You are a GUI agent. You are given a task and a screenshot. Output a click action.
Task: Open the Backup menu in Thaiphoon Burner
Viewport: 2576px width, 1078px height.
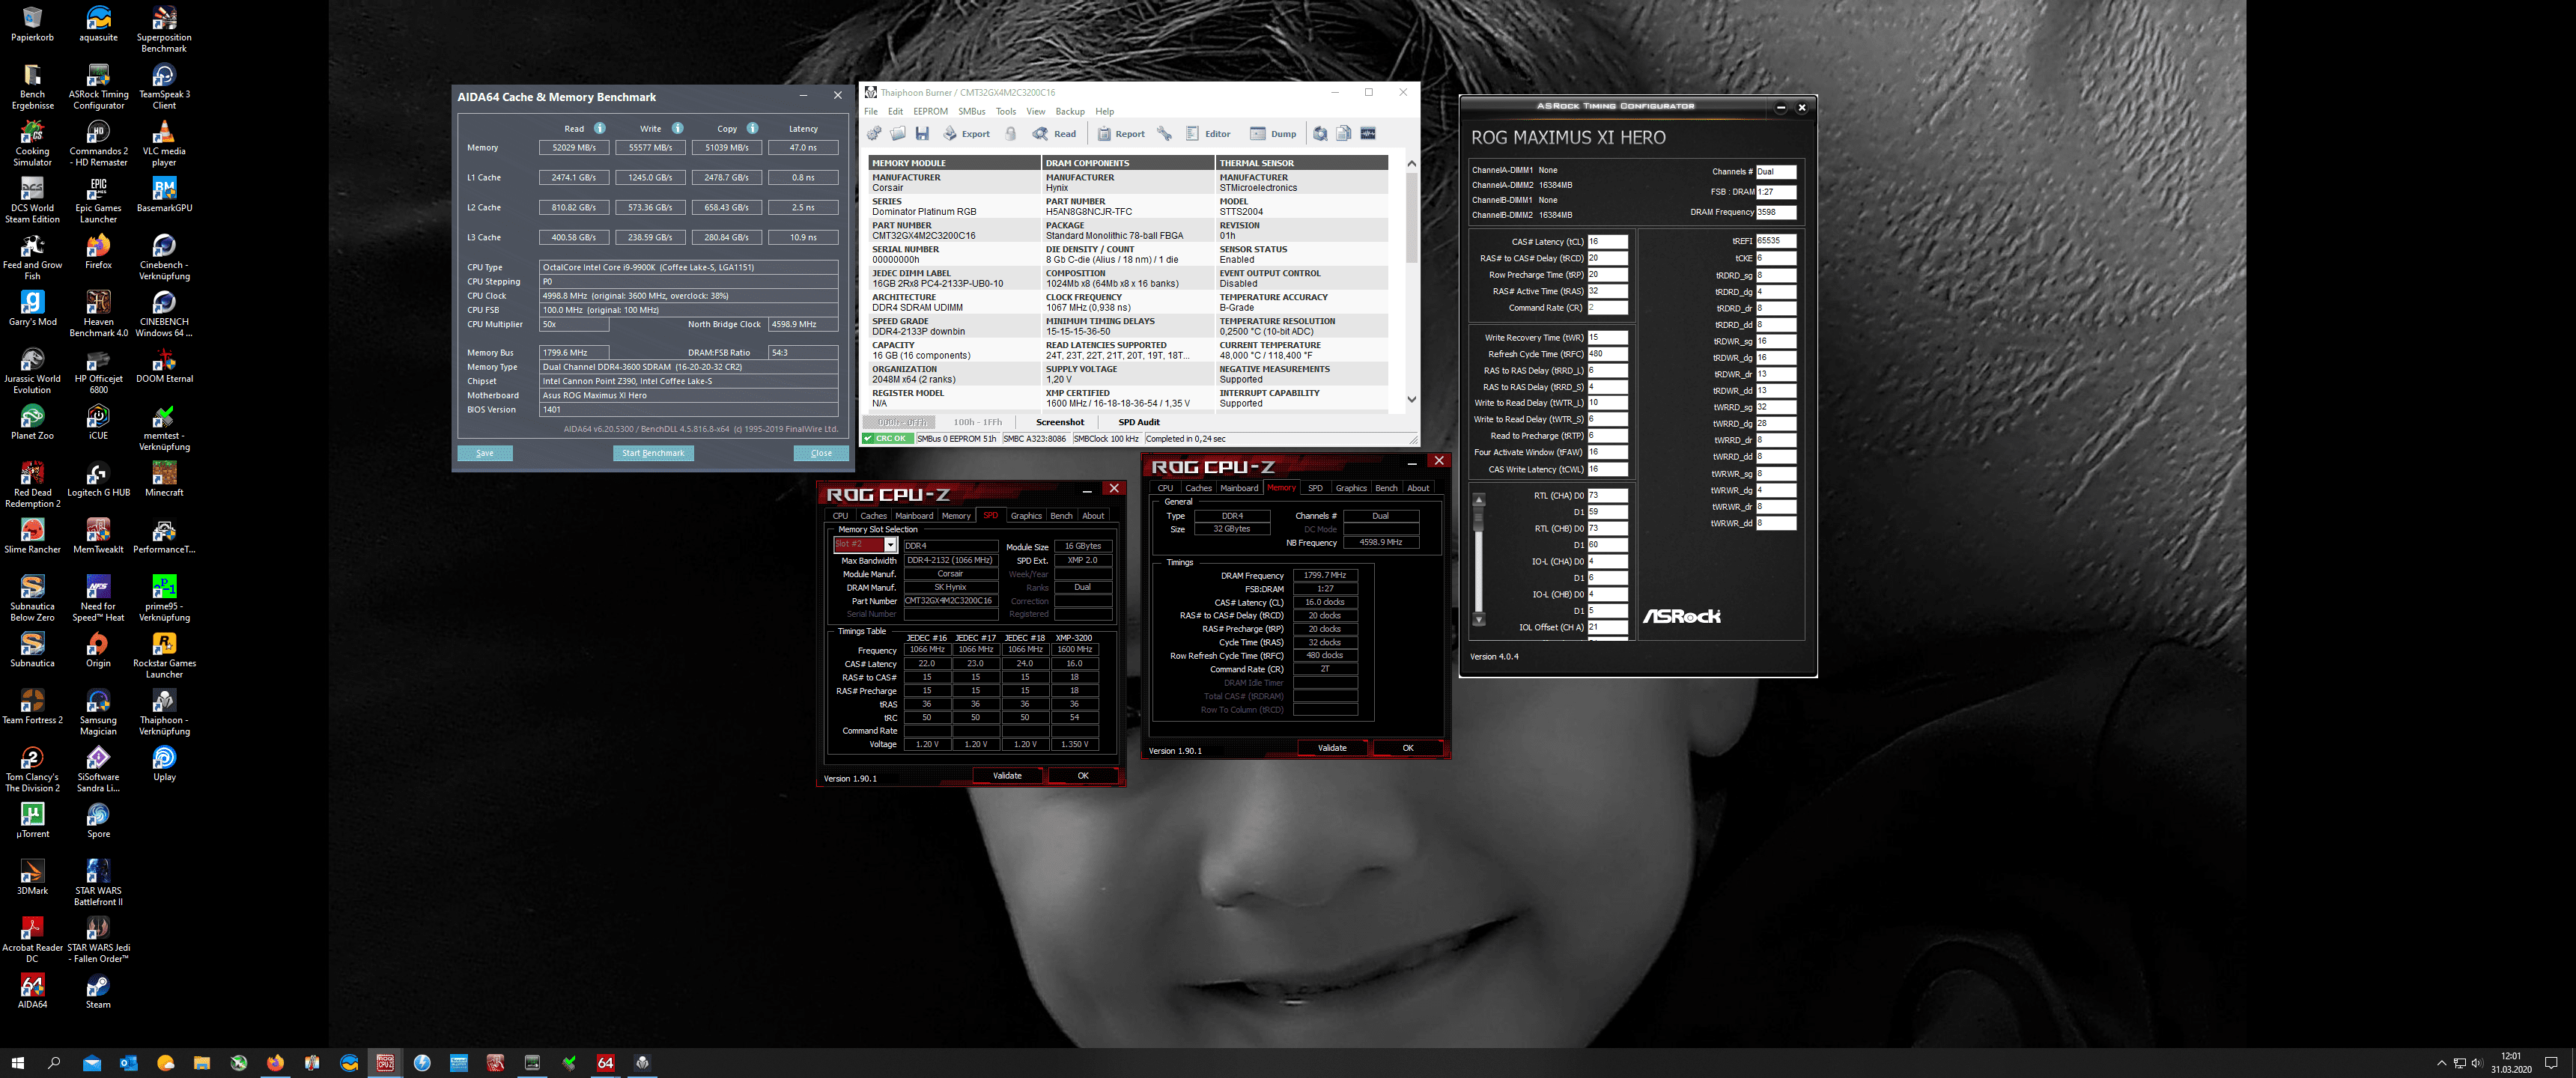point(1069,111)
